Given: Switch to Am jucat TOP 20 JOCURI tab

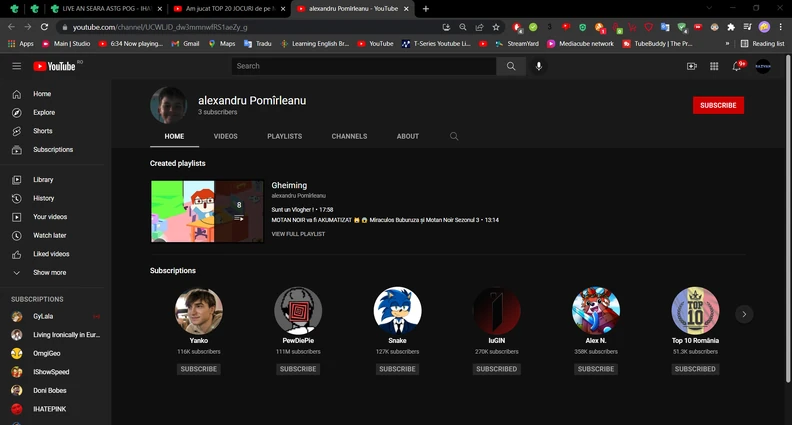Looking at the screenshot, I should click(230, 9).
